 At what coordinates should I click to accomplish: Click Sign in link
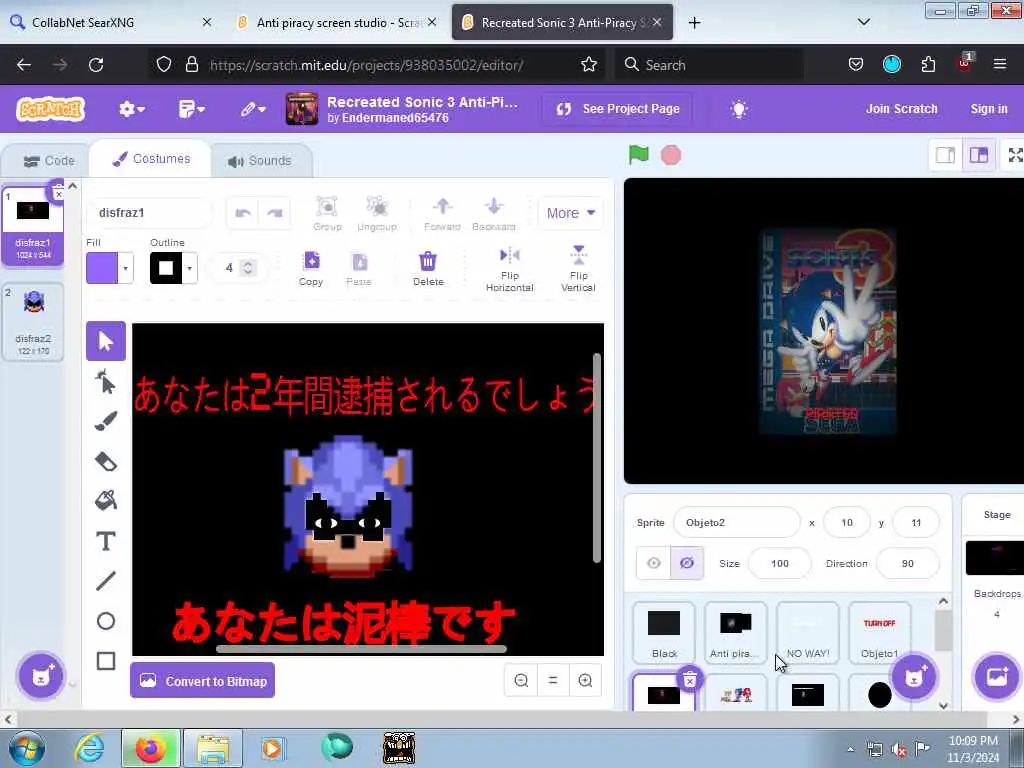pos(989,109)
